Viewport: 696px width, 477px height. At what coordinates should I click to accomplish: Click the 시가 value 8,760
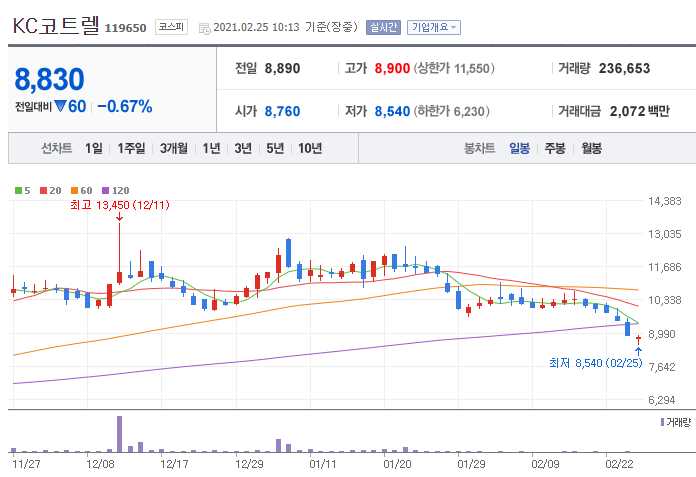coord(282,111)
